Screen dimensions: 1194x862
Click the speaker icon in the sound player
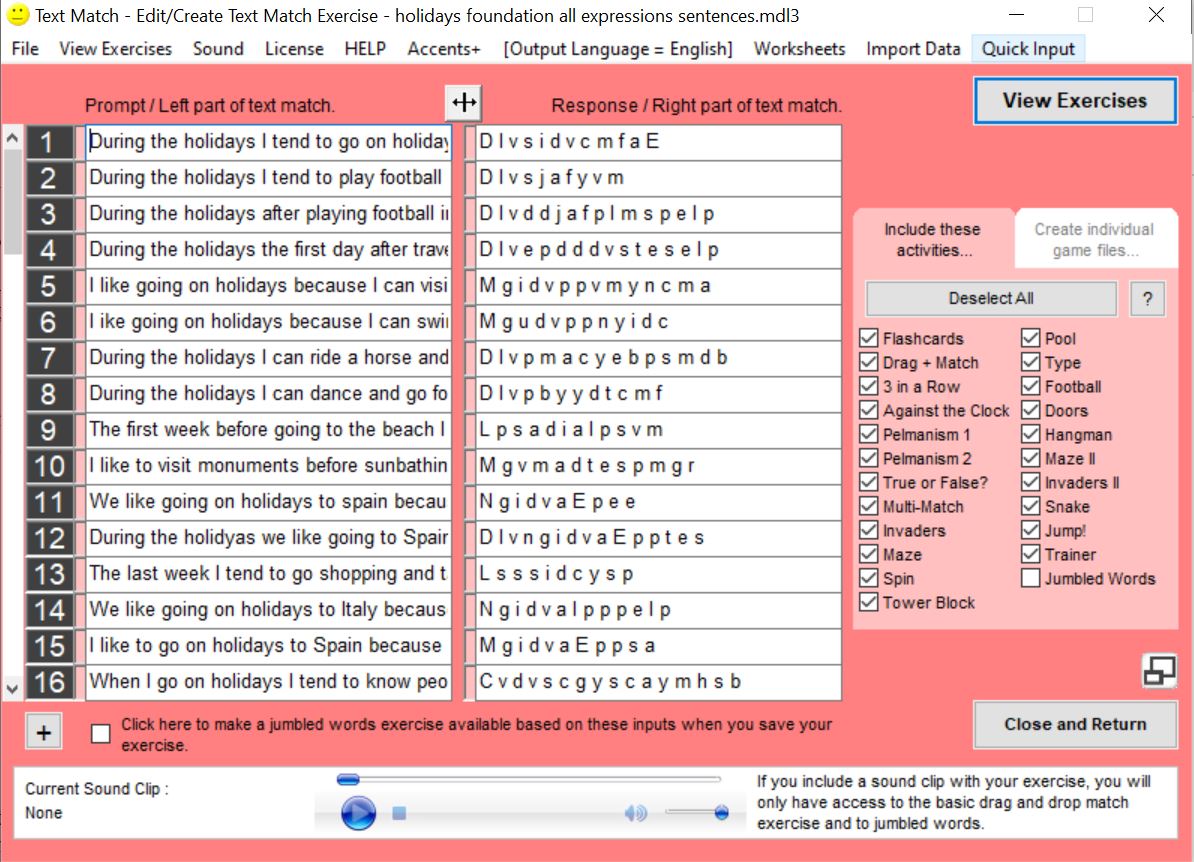pyautogui.click(x=634, y=813)
